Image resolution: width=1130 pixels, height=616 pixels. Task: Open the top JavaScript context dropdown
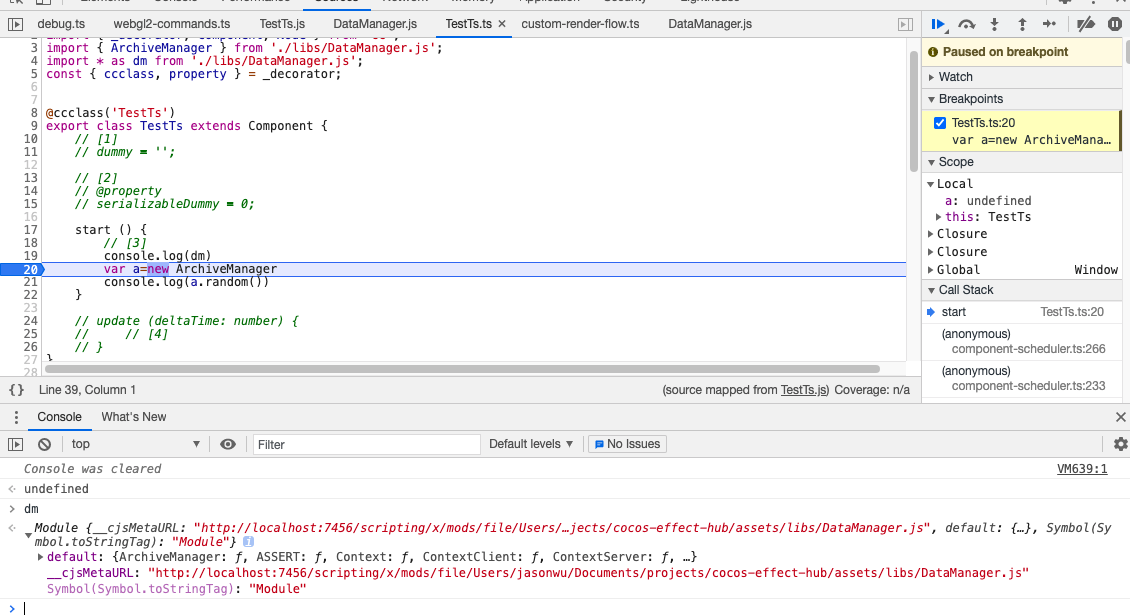click(136, 444)
